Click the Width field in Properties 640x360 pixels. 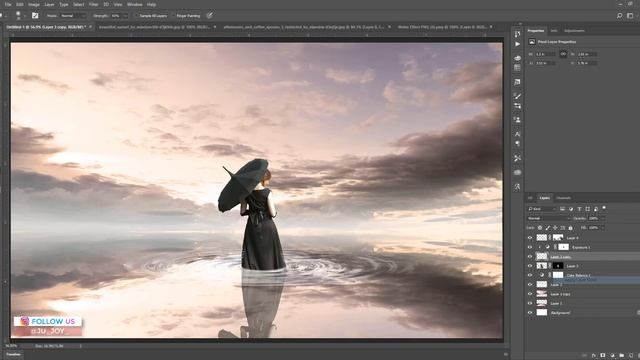point(545,54)
